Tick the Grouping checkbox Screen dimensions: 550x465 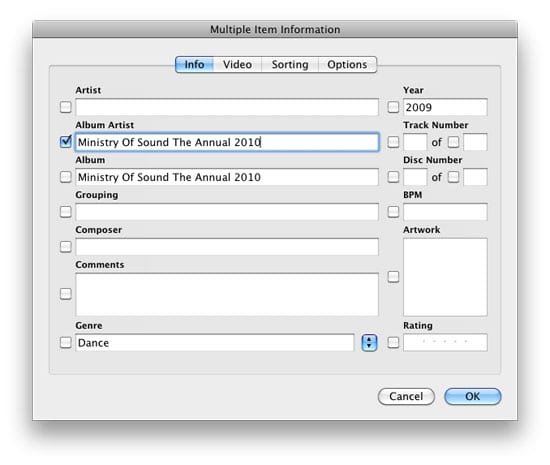pos(66,212)
